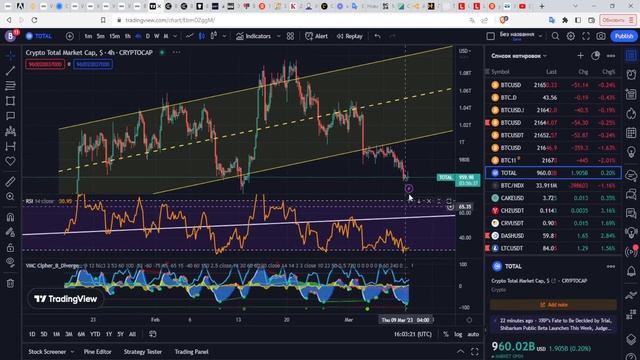This screenshot has width=640, height=360.
Task: Select the All date range
Action: (132, 334)
